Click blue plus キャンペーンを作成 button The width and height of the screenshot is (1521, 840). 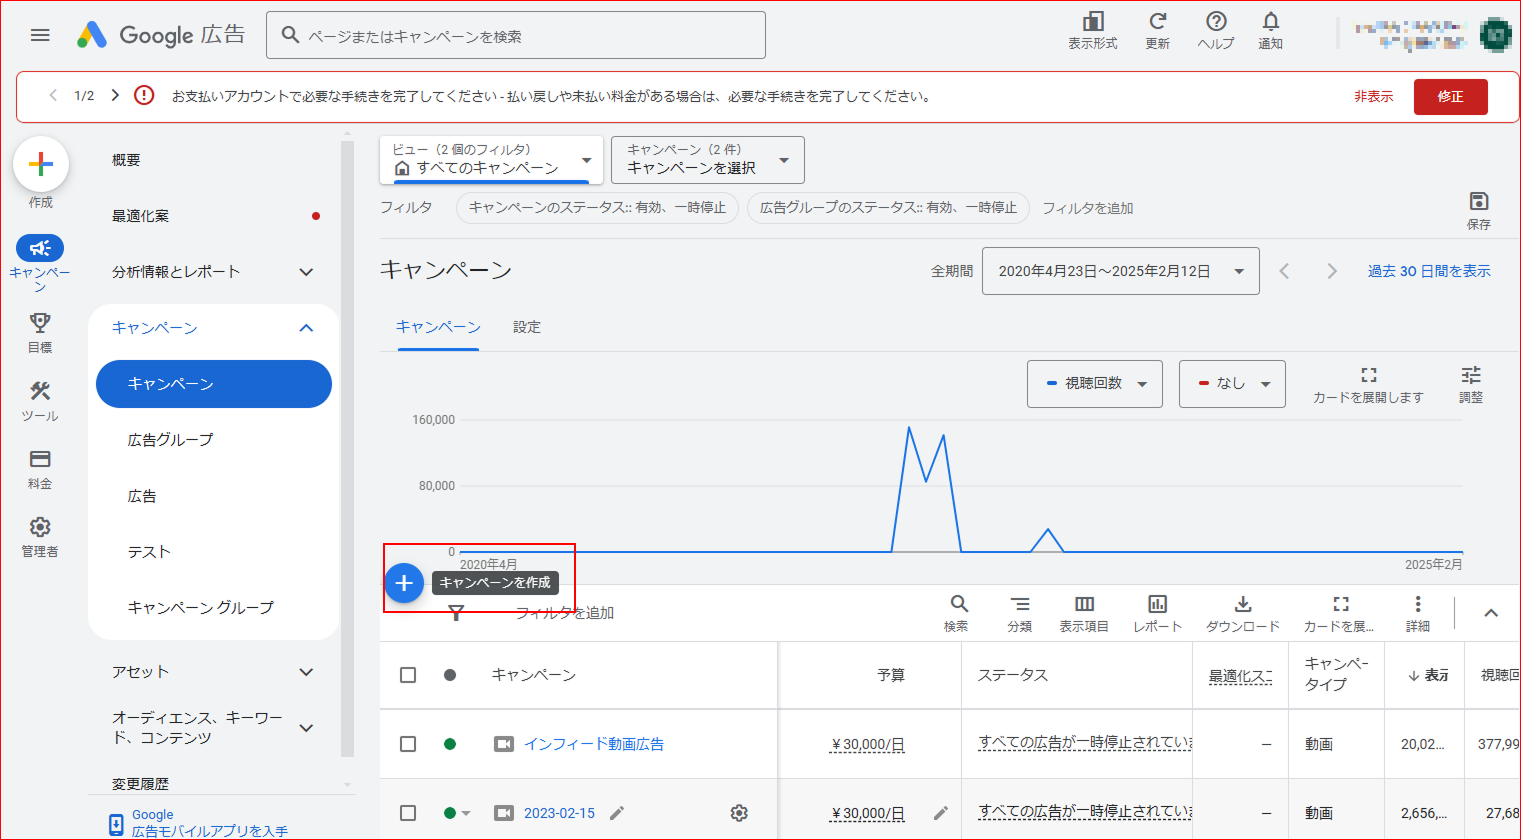click(x=404, y=583)
